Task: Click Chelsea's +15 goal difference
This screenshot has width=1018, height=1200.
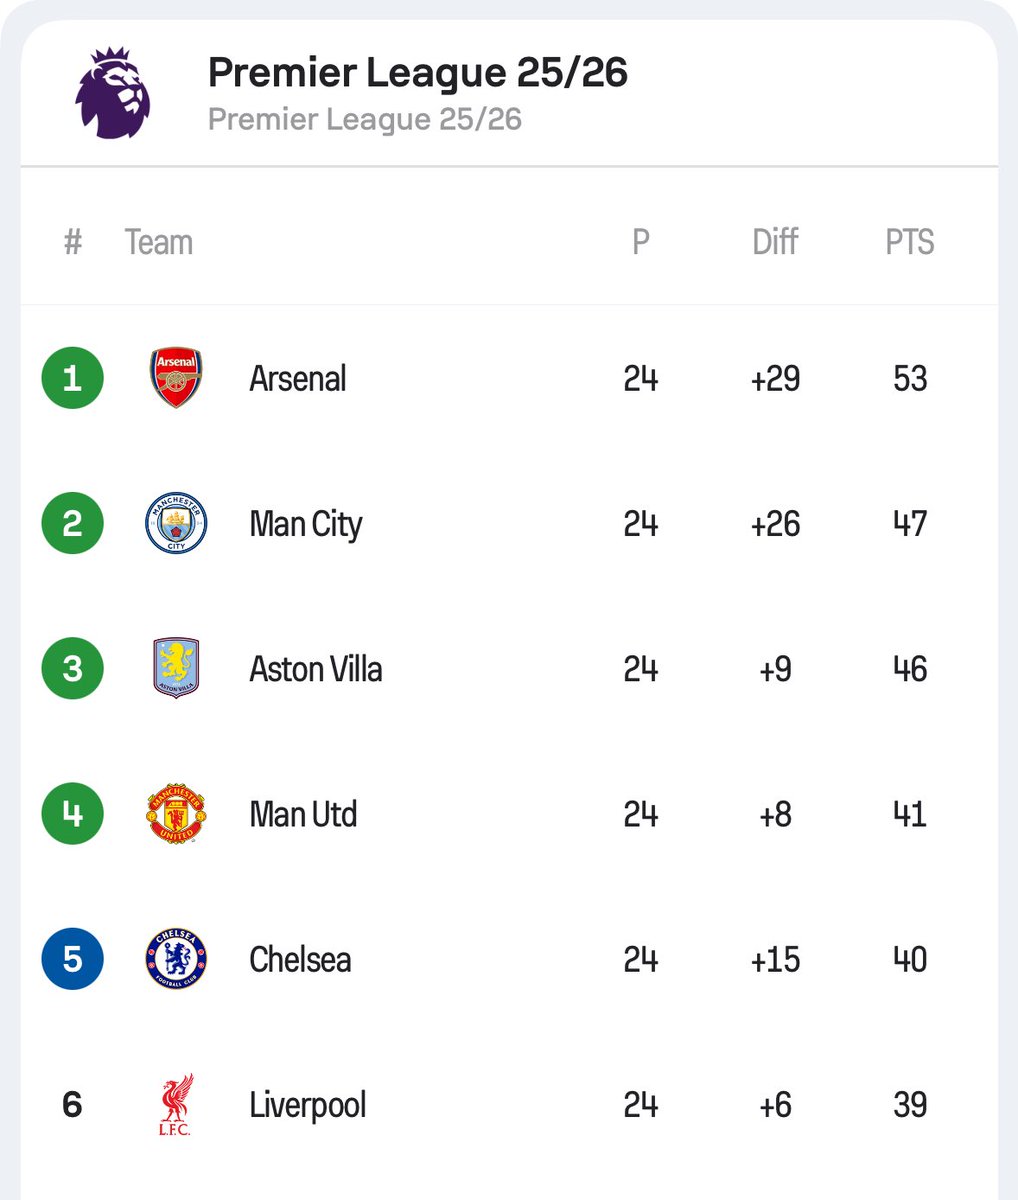Action: [775, 960]
